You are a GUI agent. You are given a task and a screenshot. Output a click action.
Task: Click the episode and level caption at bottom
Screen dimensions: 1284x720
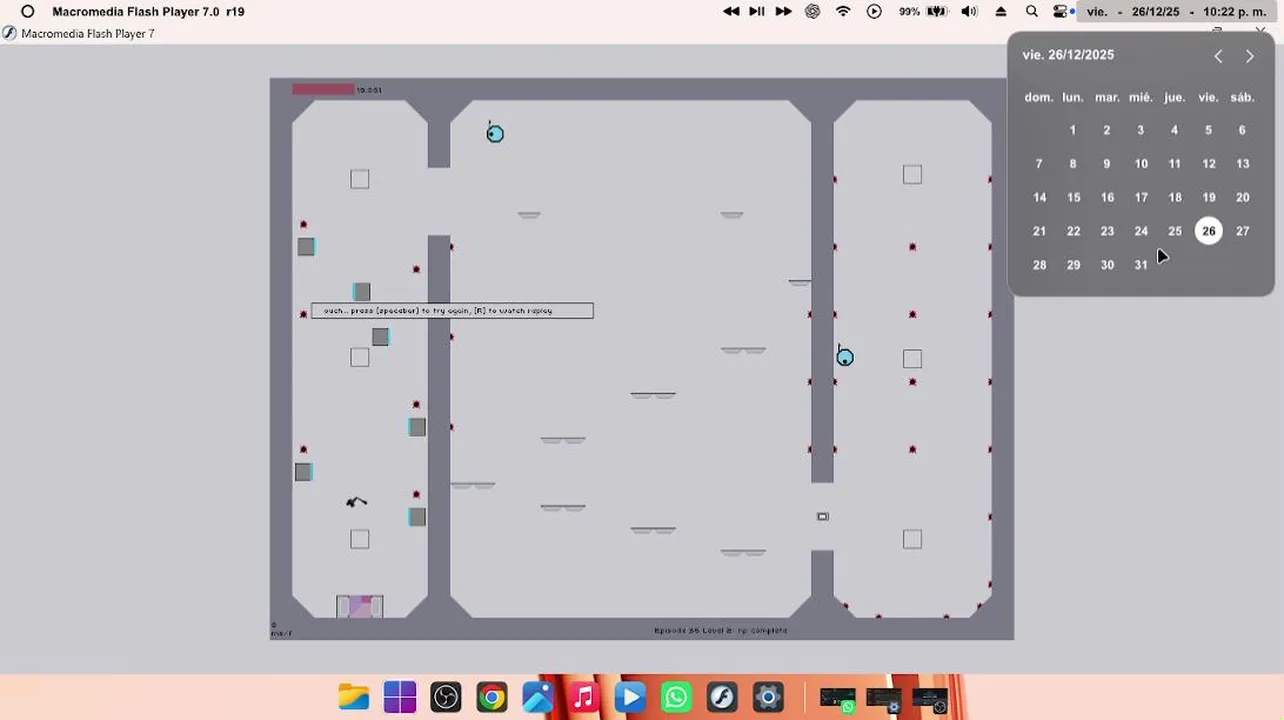point(721,631)
